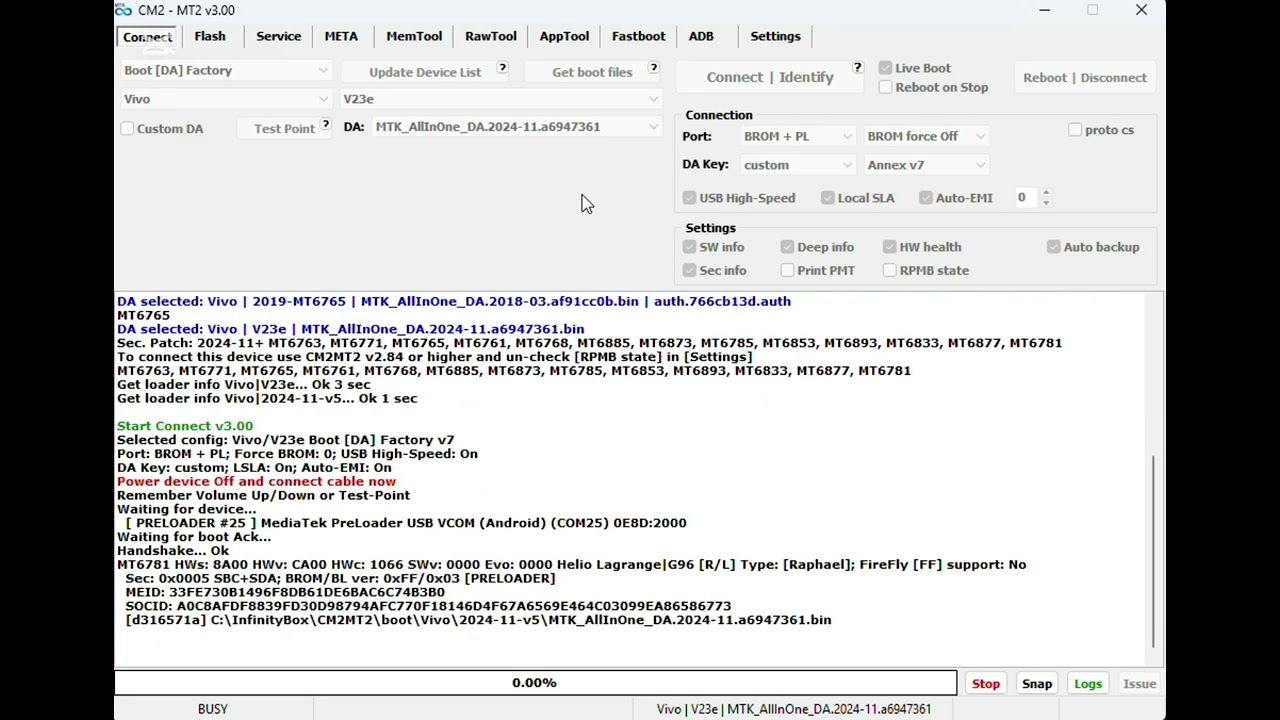Screen dimensions: 1280x720
Task: Click the Vivo | V23e status bar entry
Action: [794, 709]
